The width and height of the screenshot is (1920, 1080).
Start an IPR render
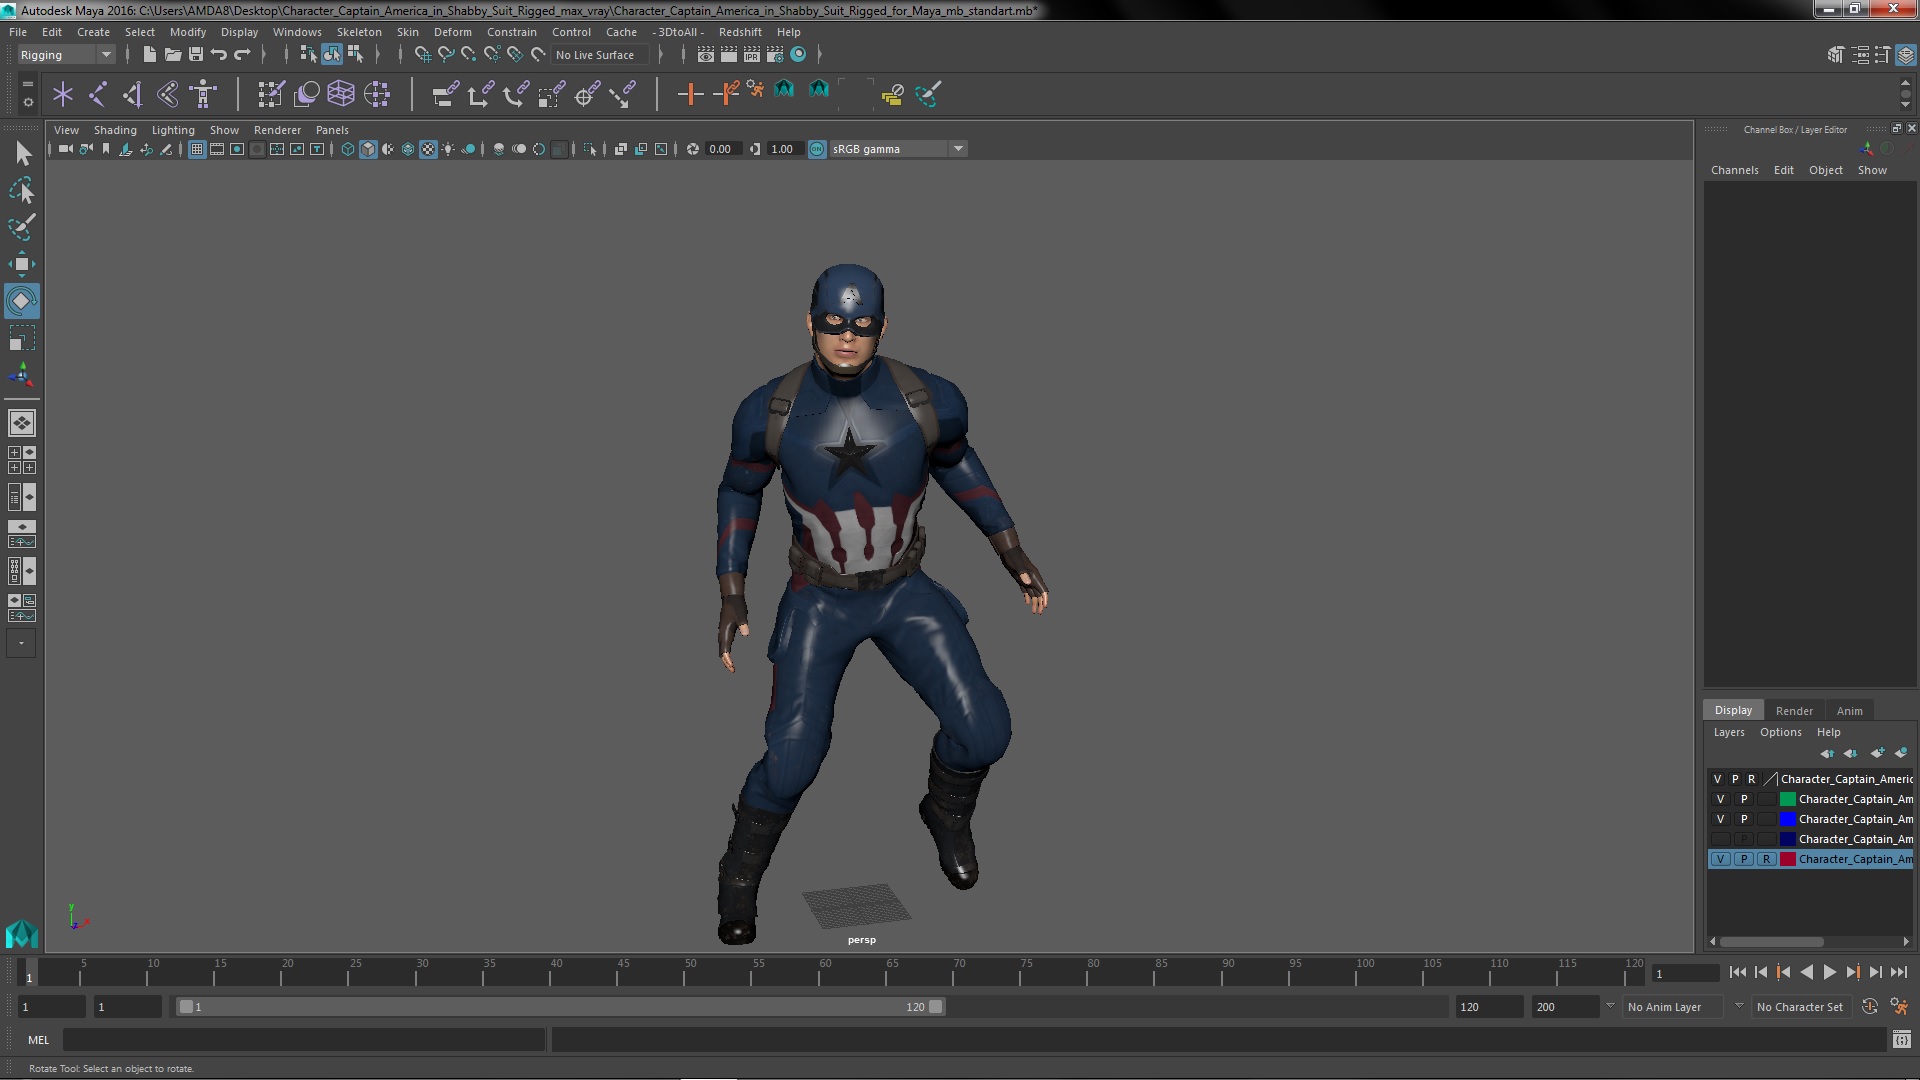[752, 55]
